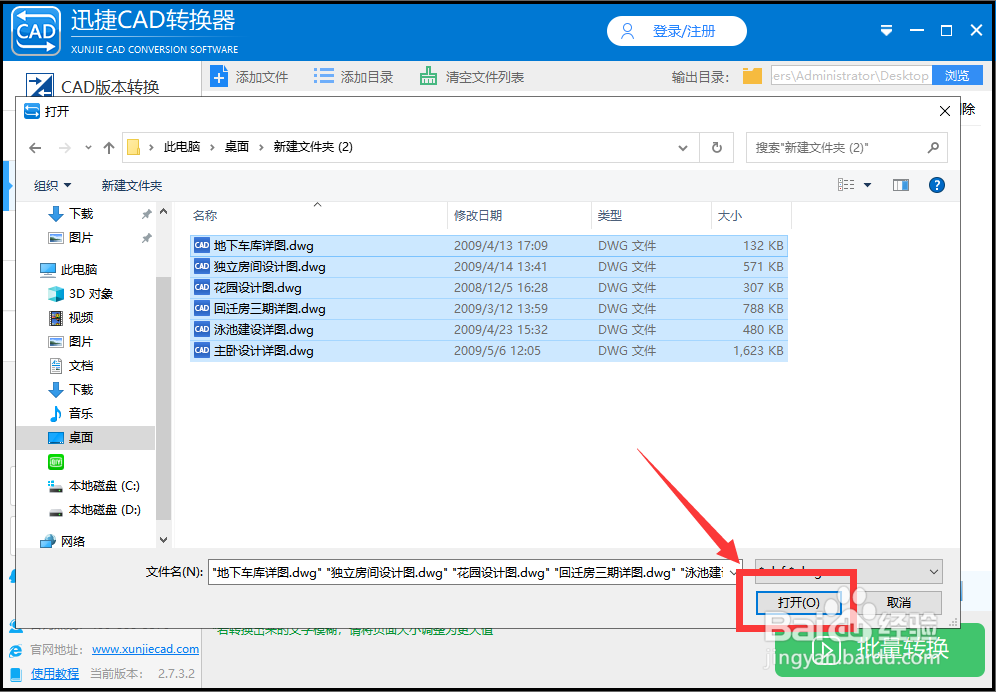The image size is (996, 692).
Task: Open www.xunjiecad.com website link
Action: 145,649
